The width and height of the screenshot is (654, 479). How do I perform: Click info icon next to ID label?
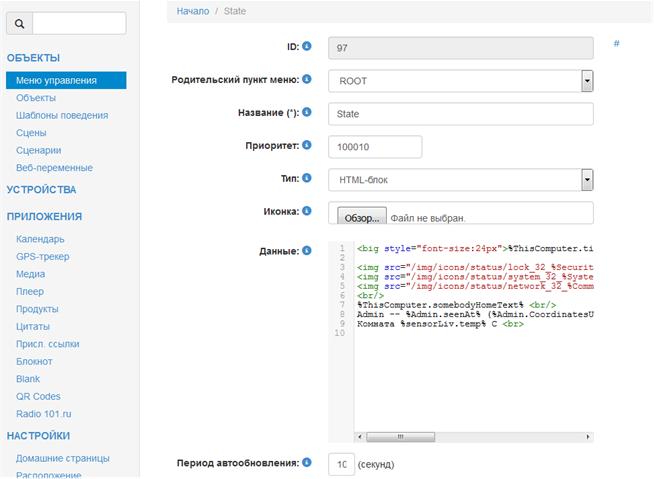pyautogui.click(x=306, y=46)
